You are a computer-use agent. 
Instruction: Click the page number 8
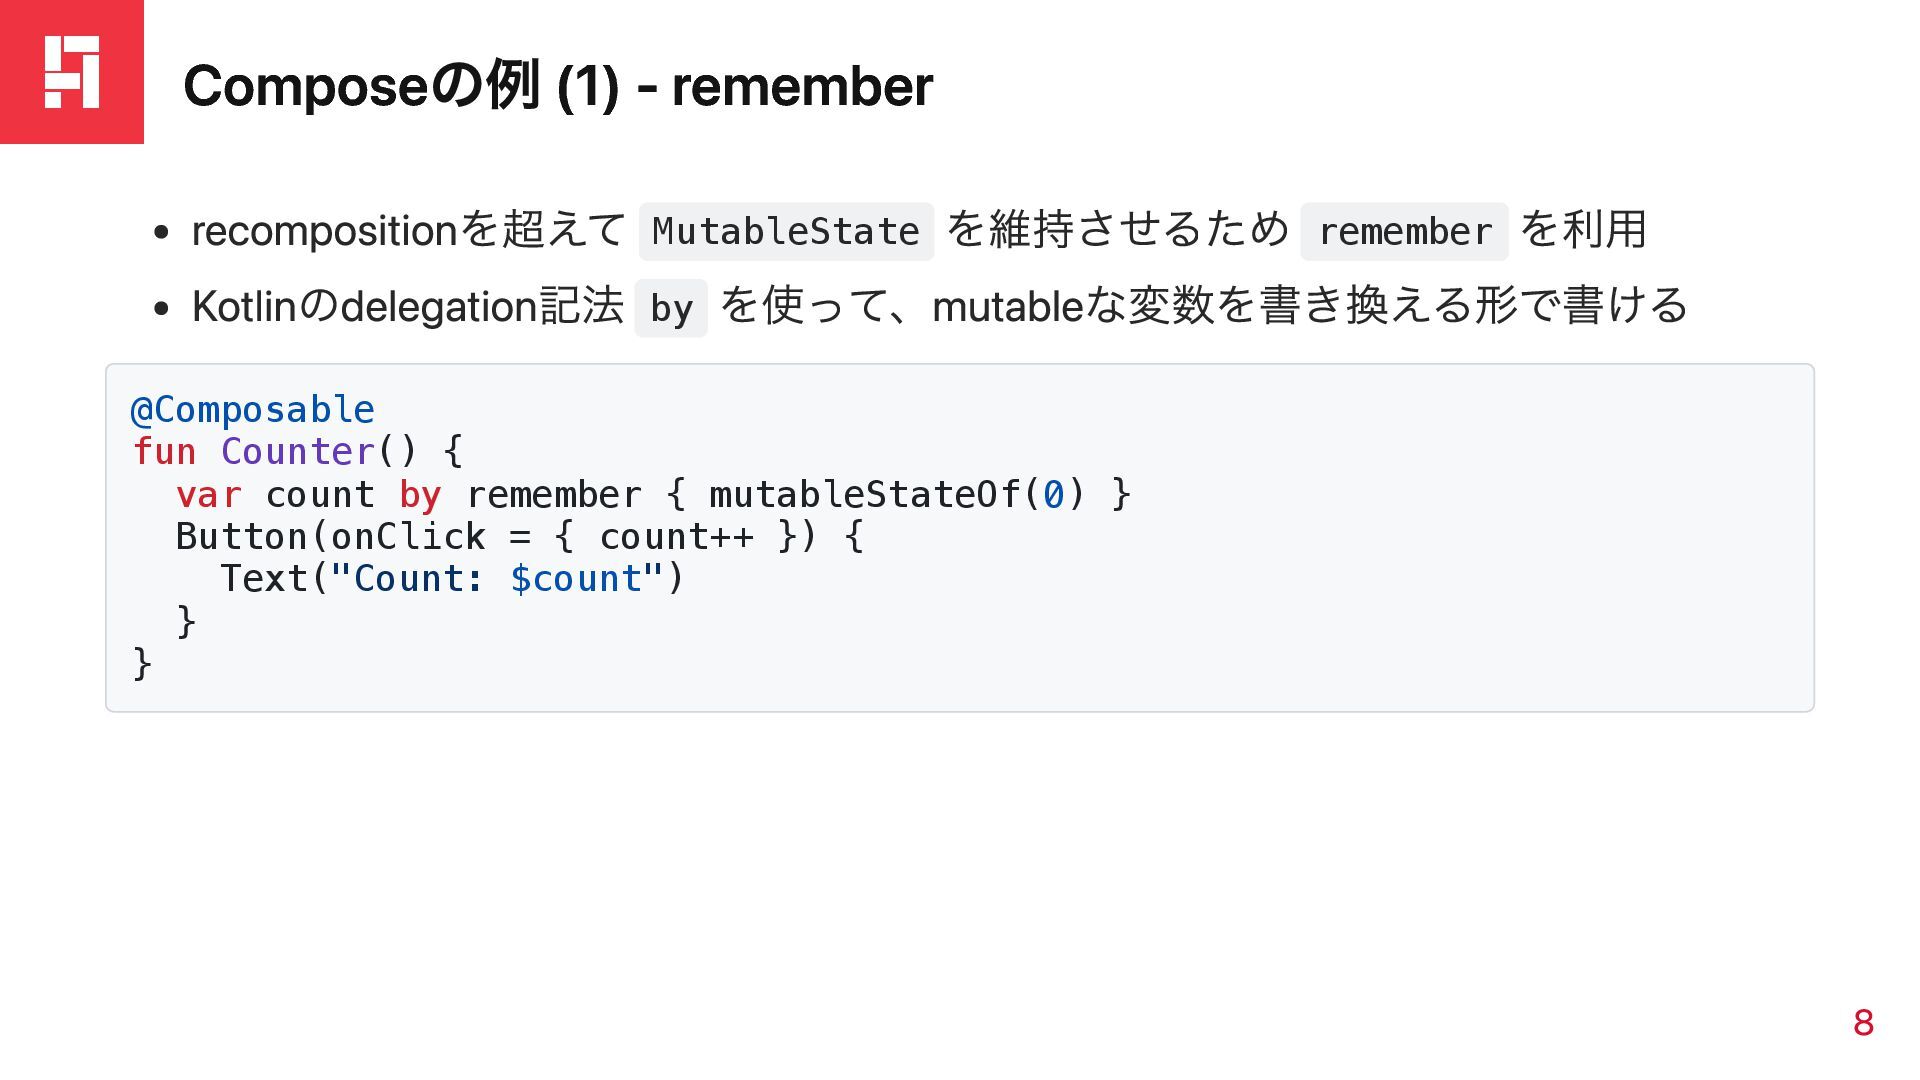(1863, 1023)
